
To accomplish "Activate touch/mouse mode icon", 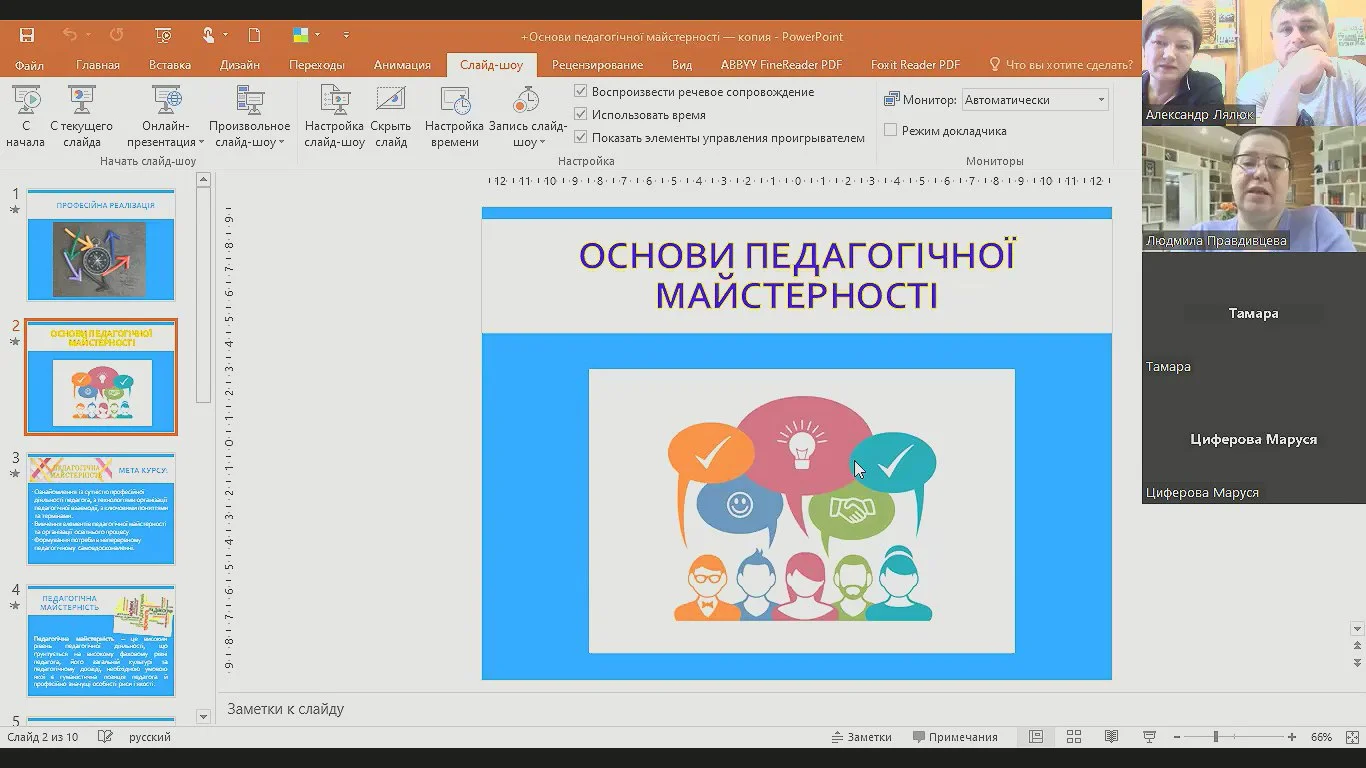I will pos(208,35).
